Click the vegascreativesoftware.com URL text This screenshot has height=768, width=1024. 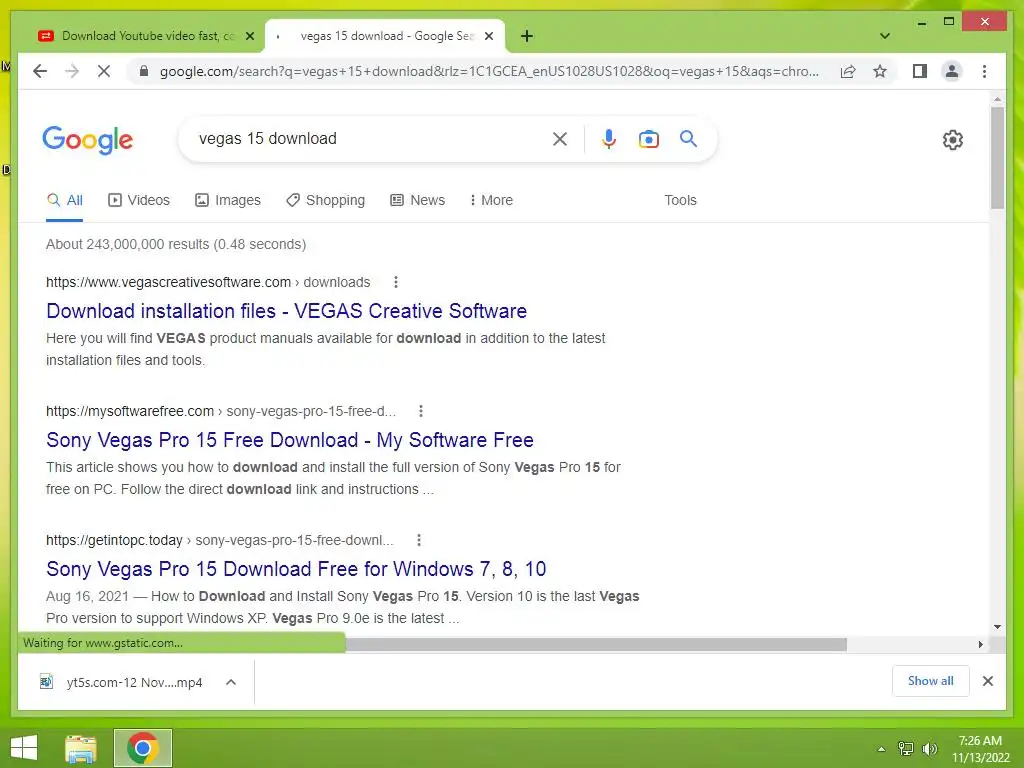pos(208,282)
